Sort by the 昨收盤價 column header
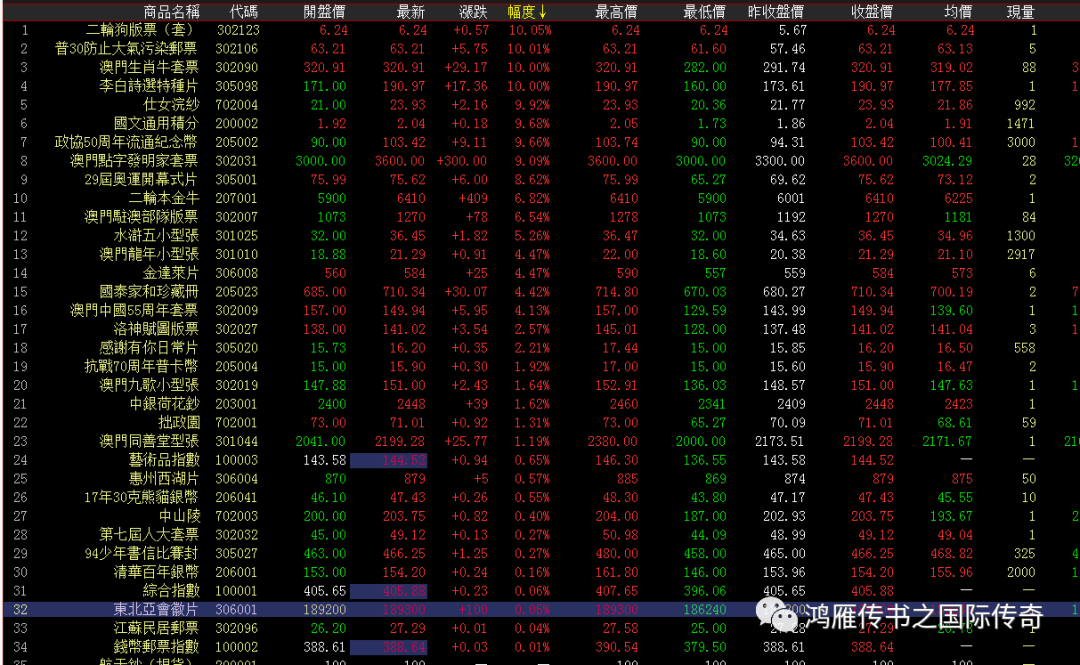The image size is (1080, 665). coord(776,12)
